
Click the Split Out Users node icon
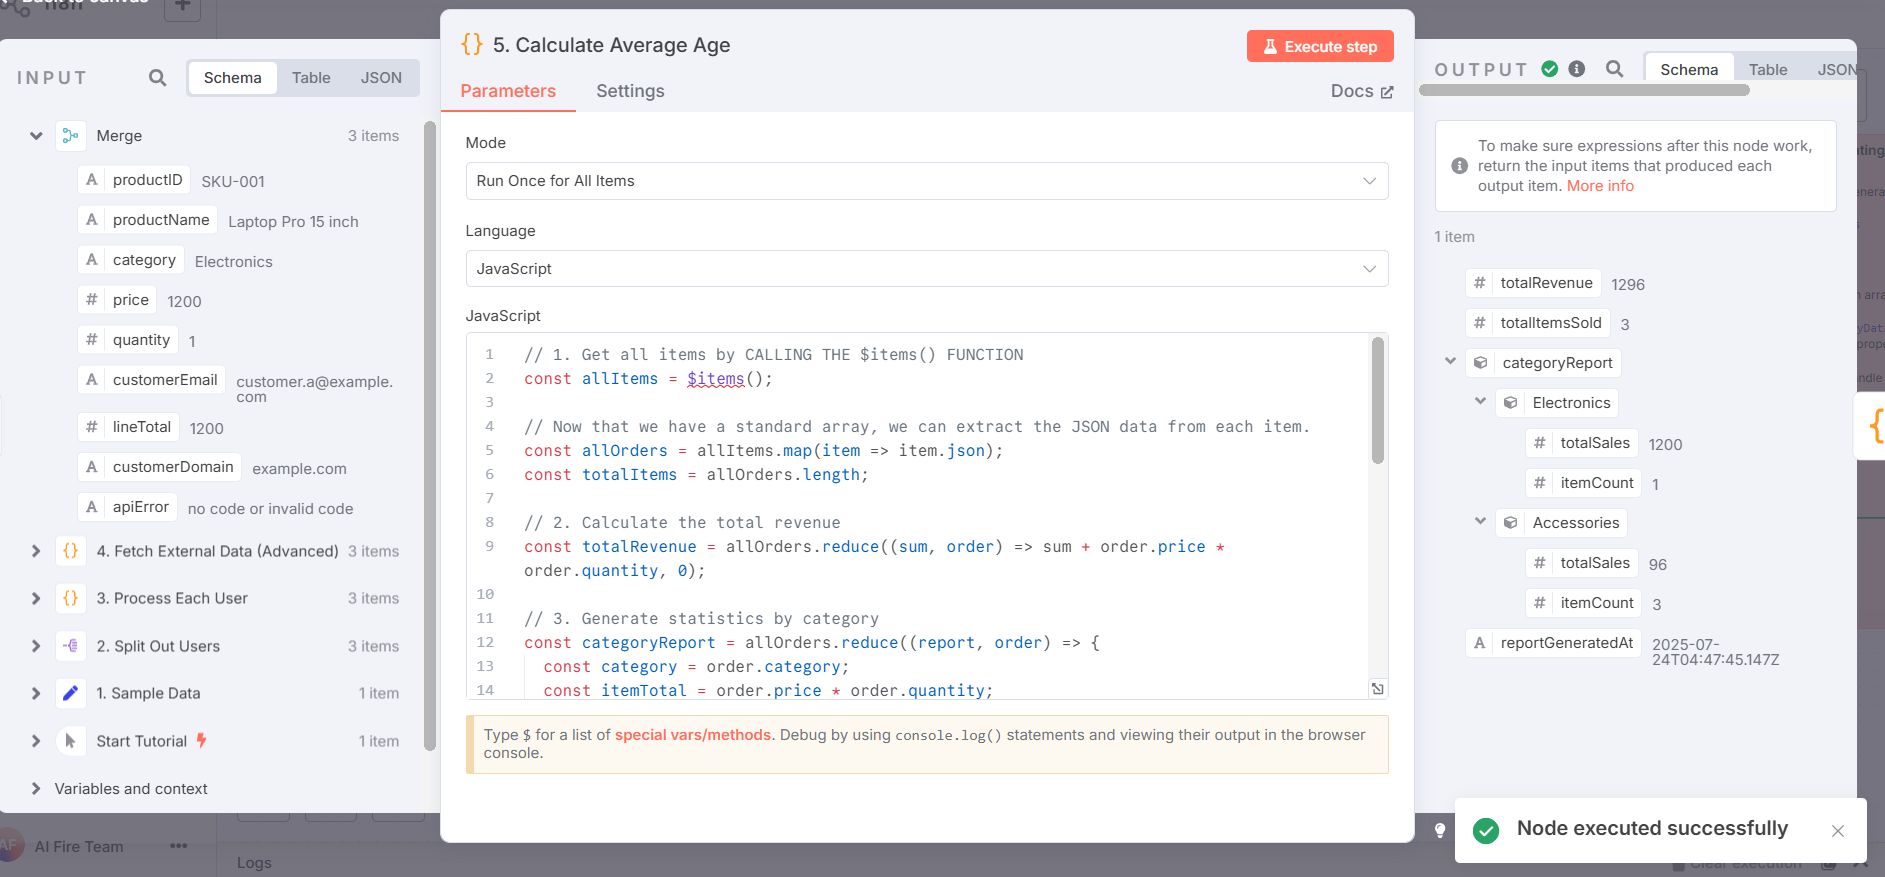[x=70, y=645]
